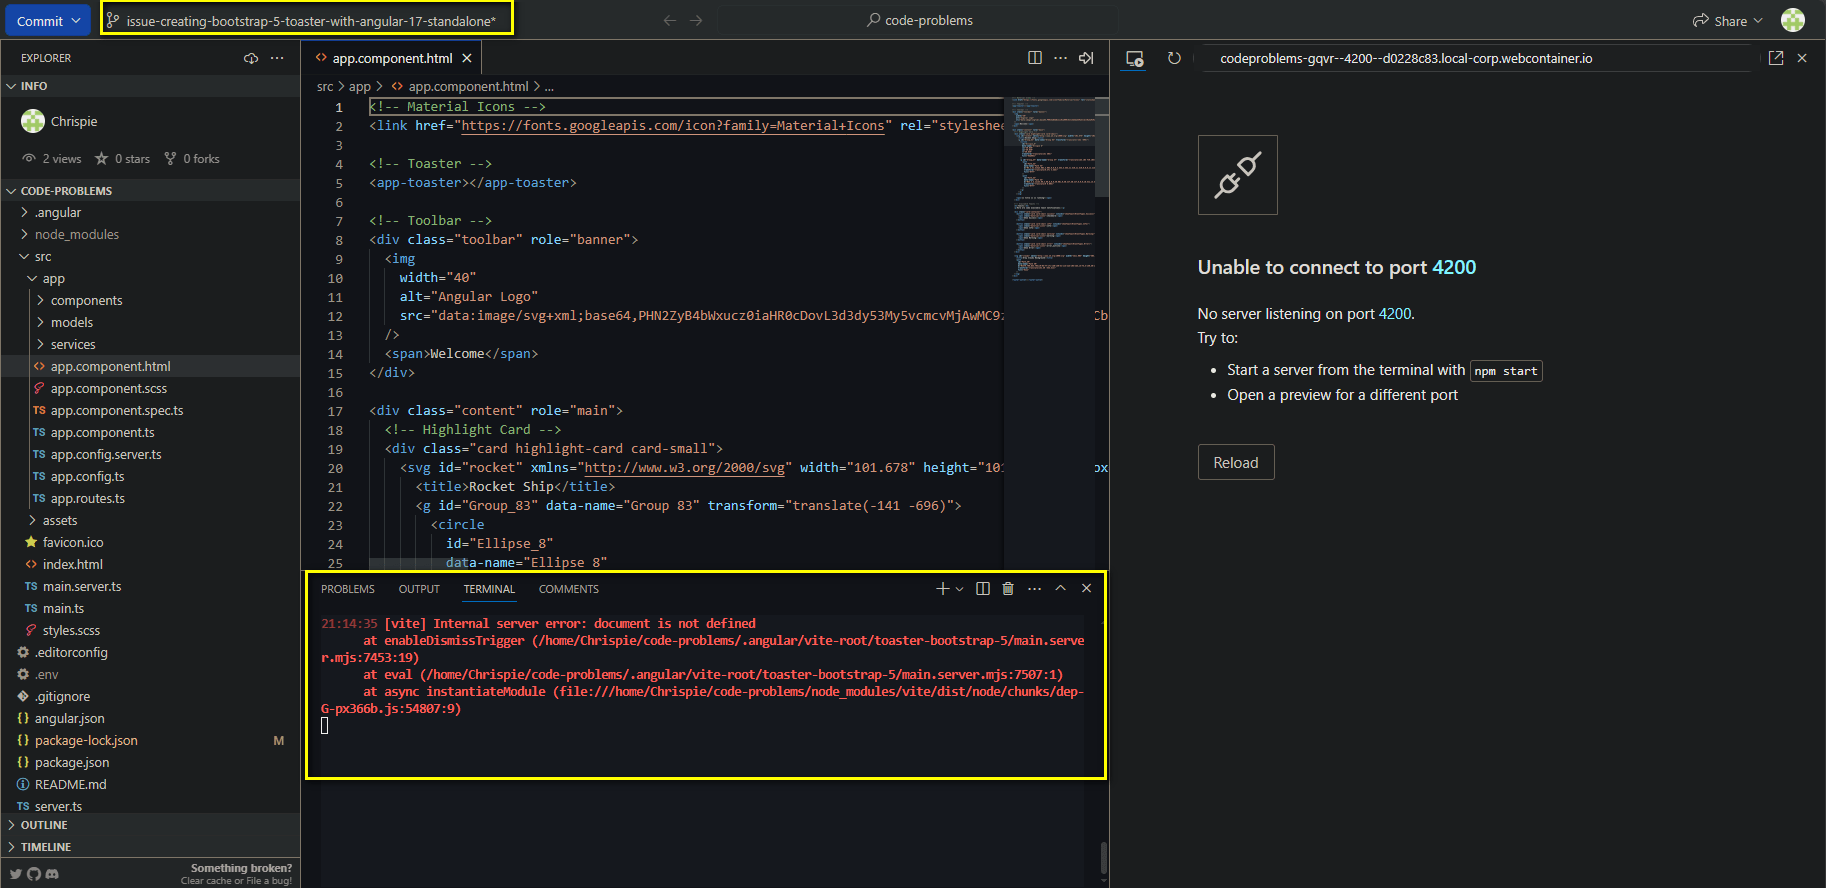Kill terminal with trash icon
The height and width of the screenshot is (888, 1826).
click(x=1008, y=589)
